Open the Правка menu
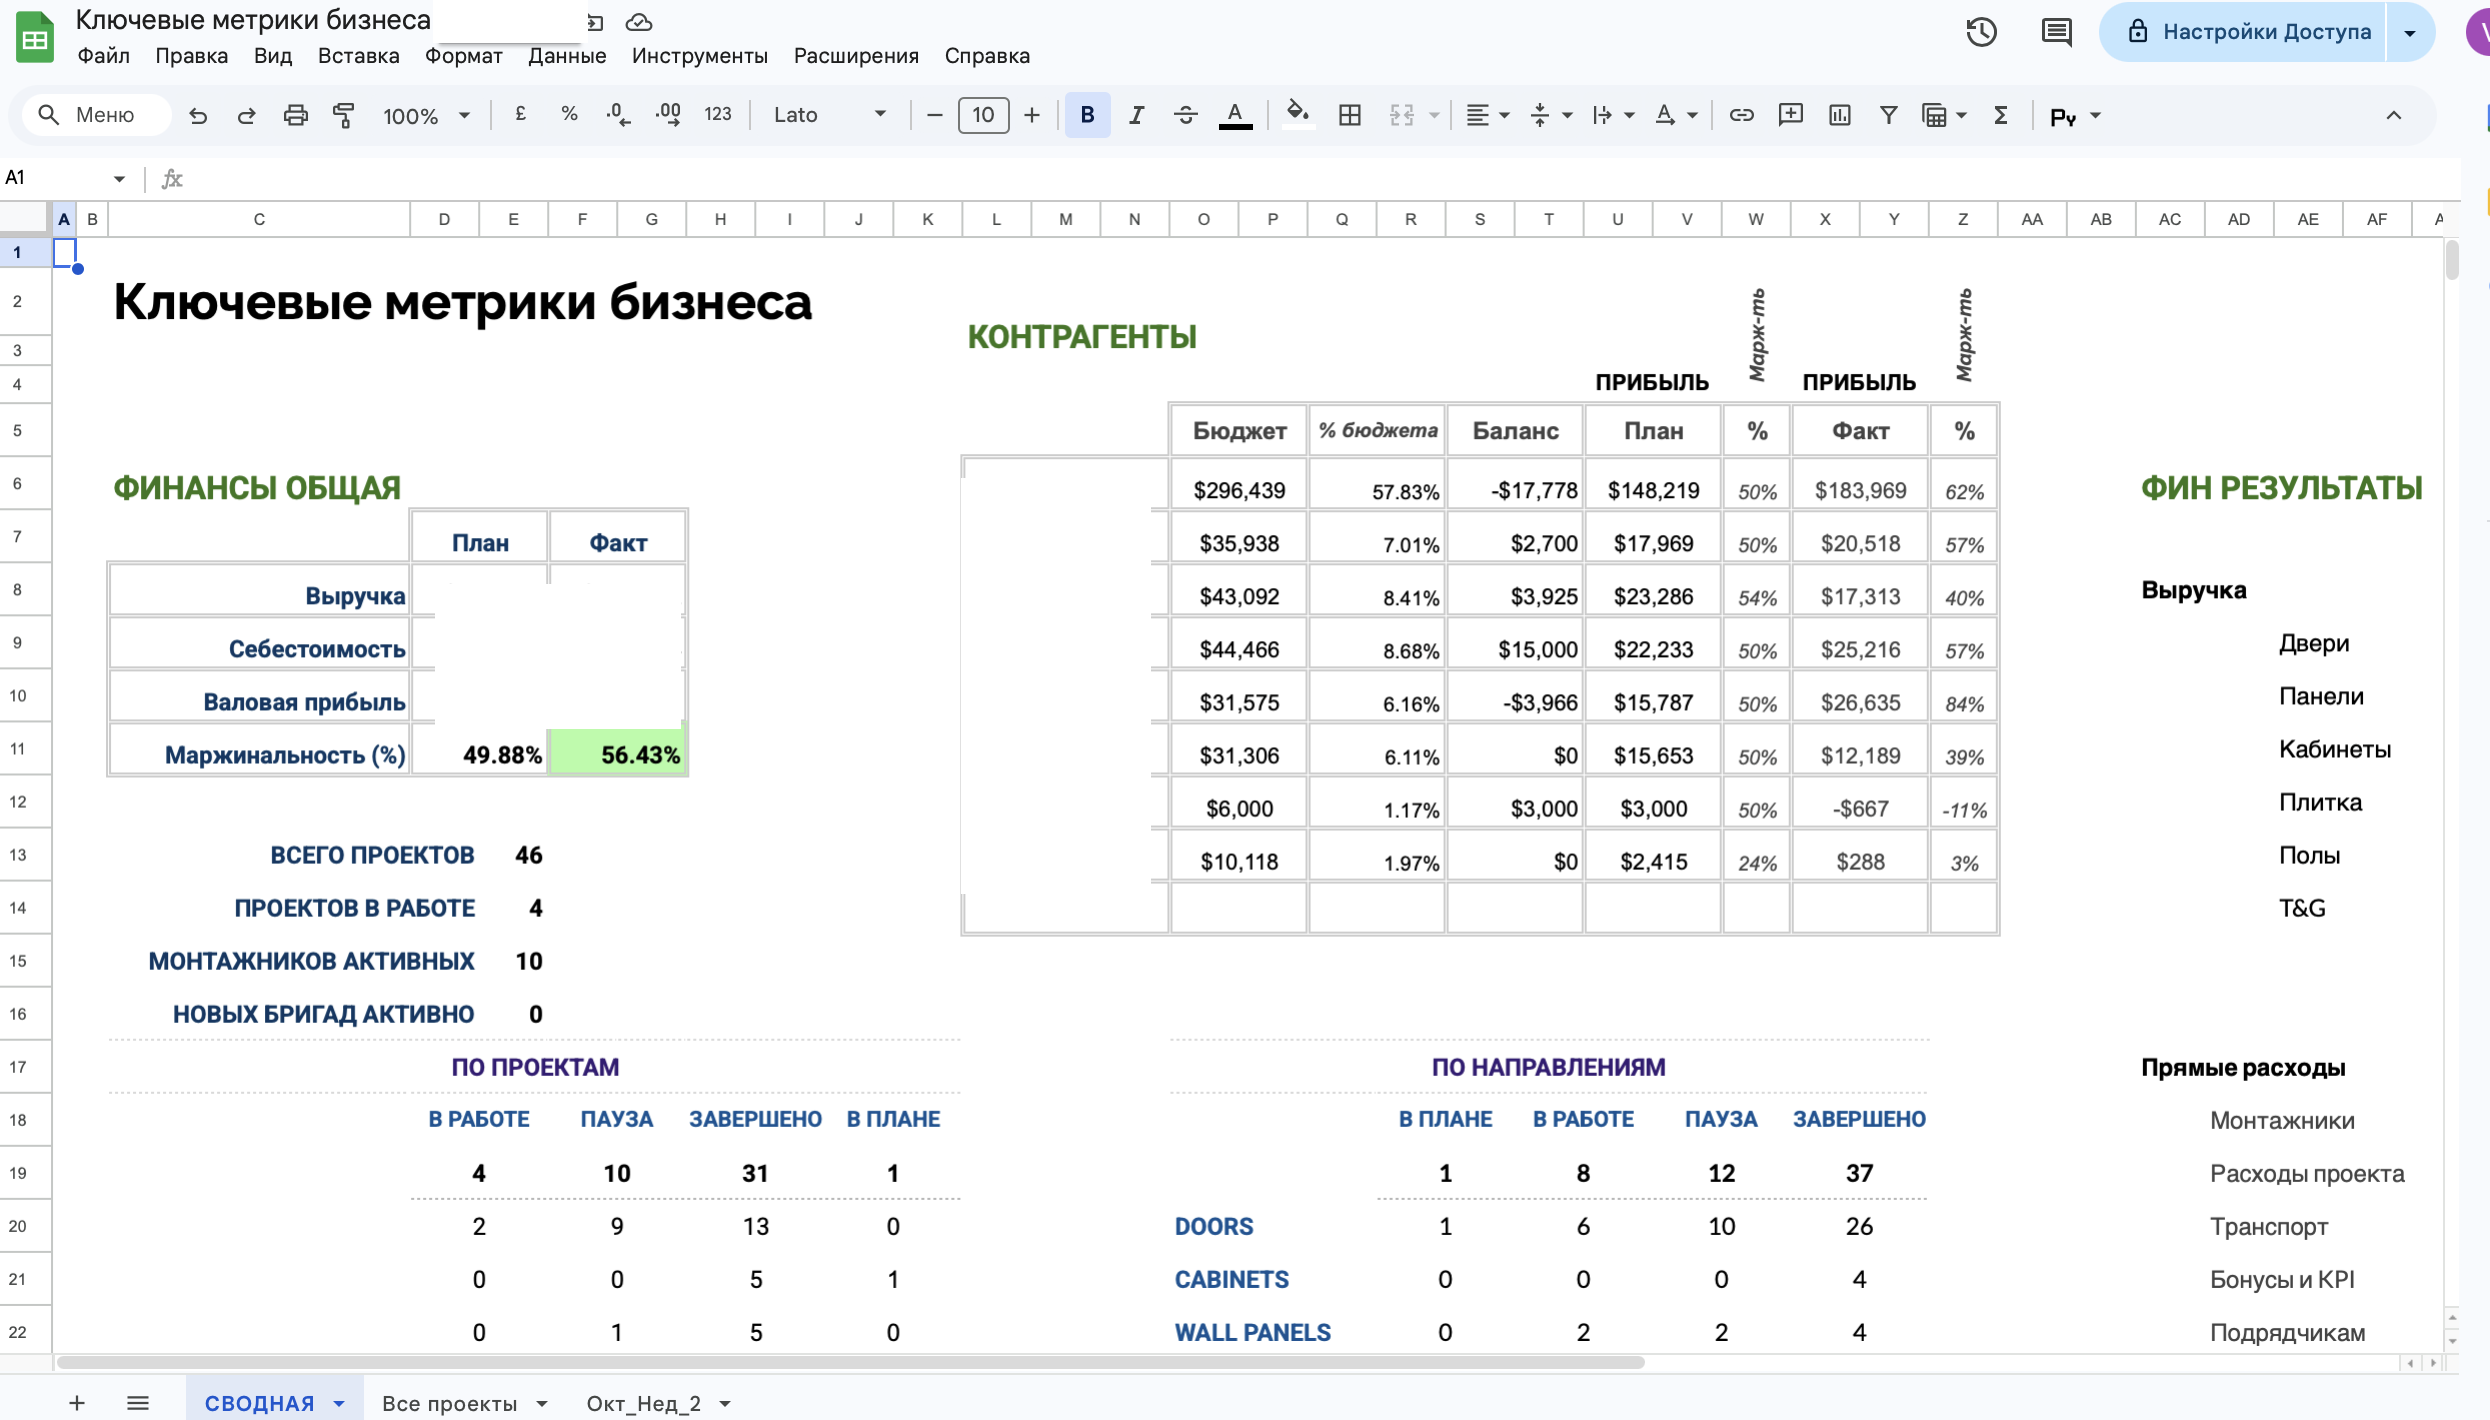The height and width of the screenshot is (1420, 2490). point(191,56)
